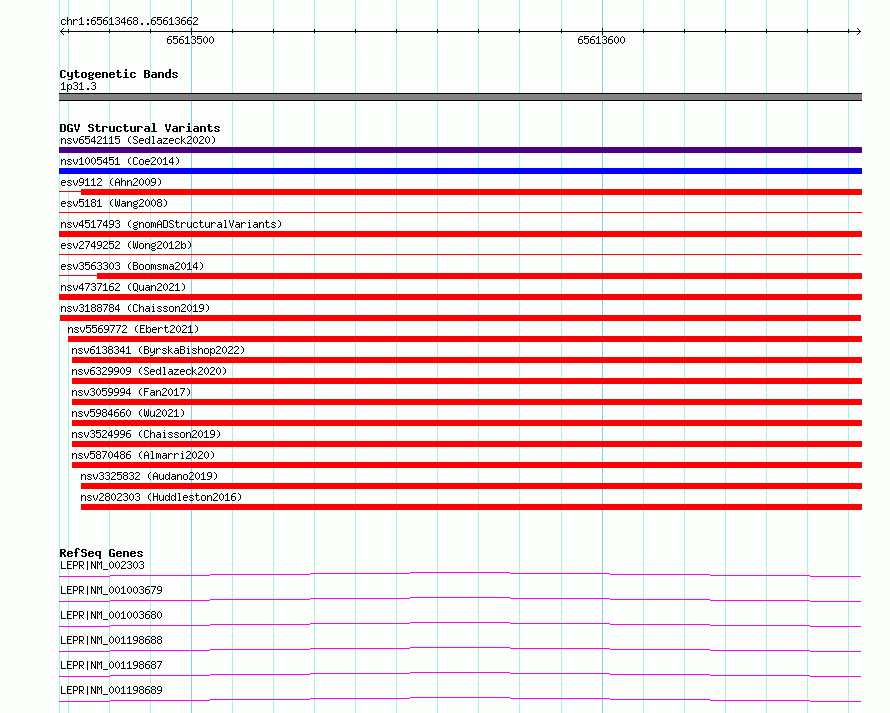Screen dimensions: 890x713
Task: Click the LEPR|NM_001198688 transcript label
Action: (111, 640)
